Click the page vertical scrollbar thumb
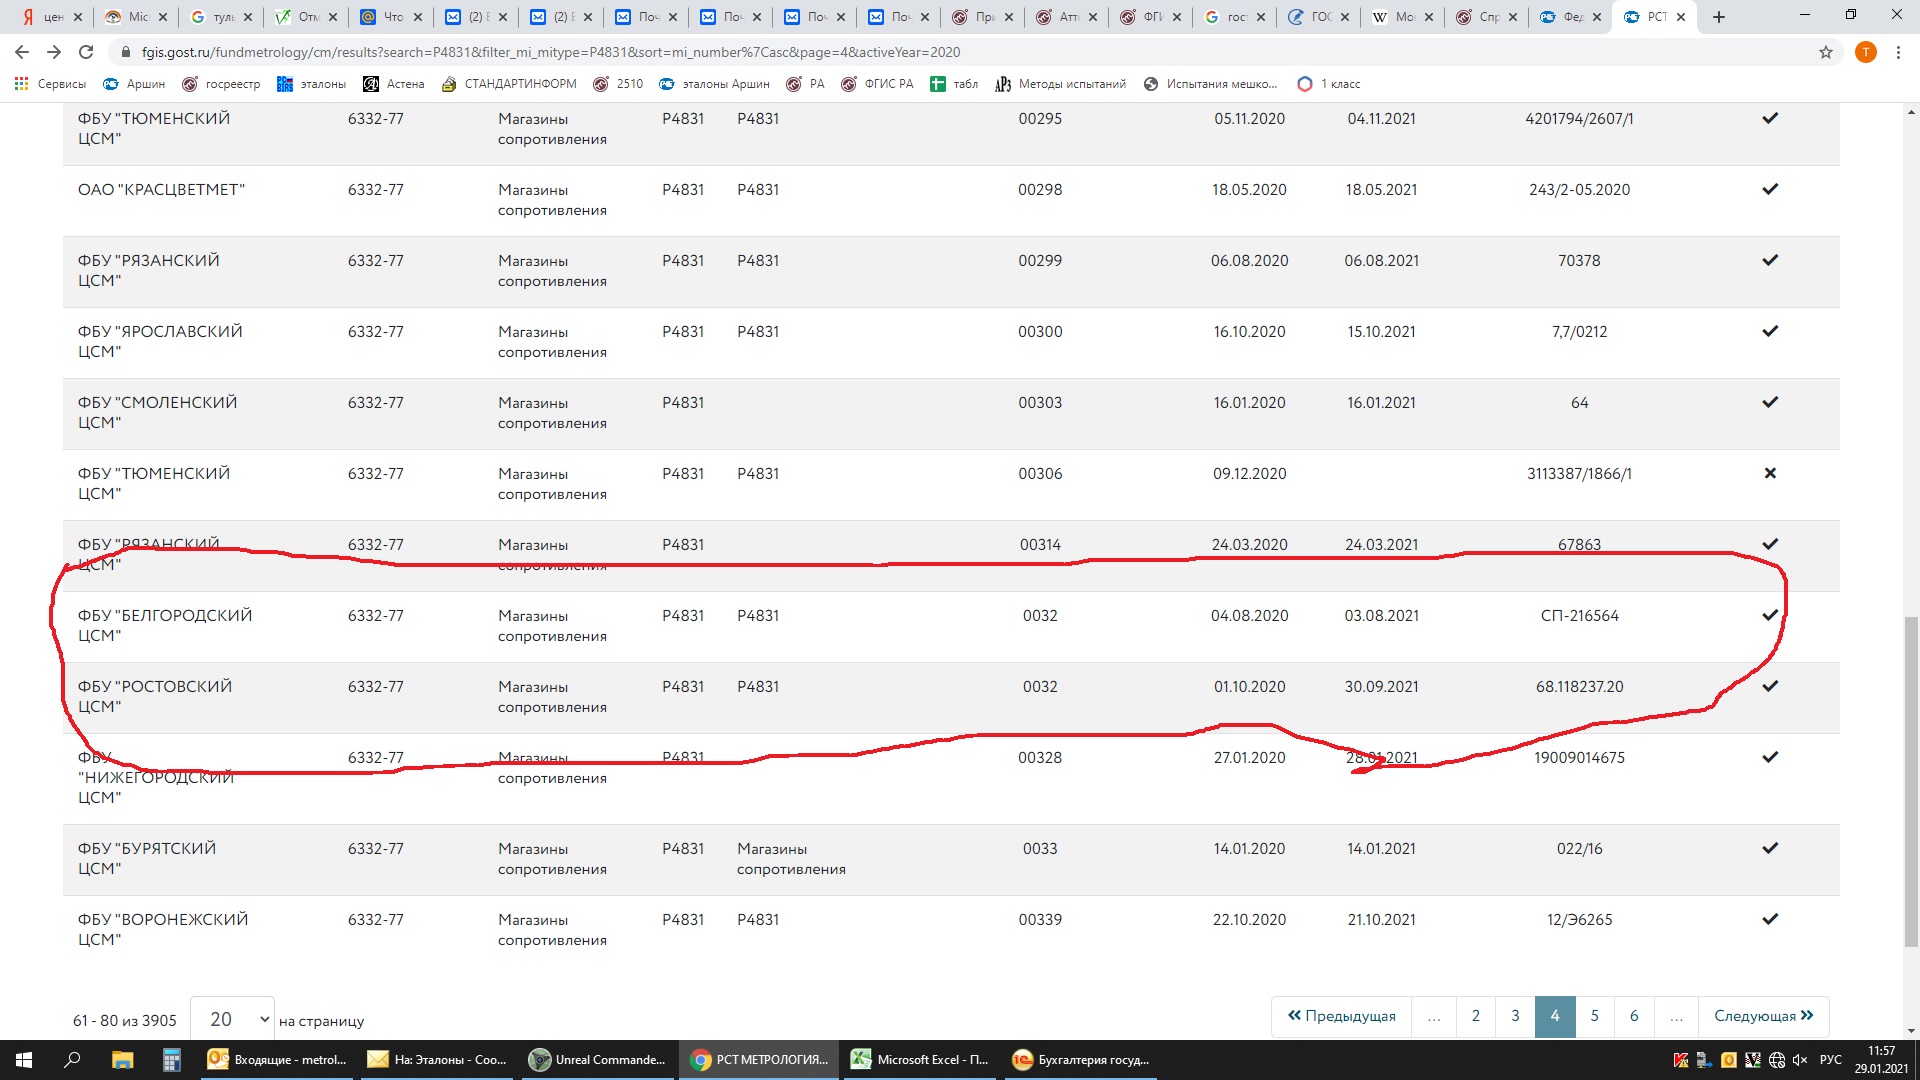The height and width of the screenshot is (1080, 1920). point(1911,780)
